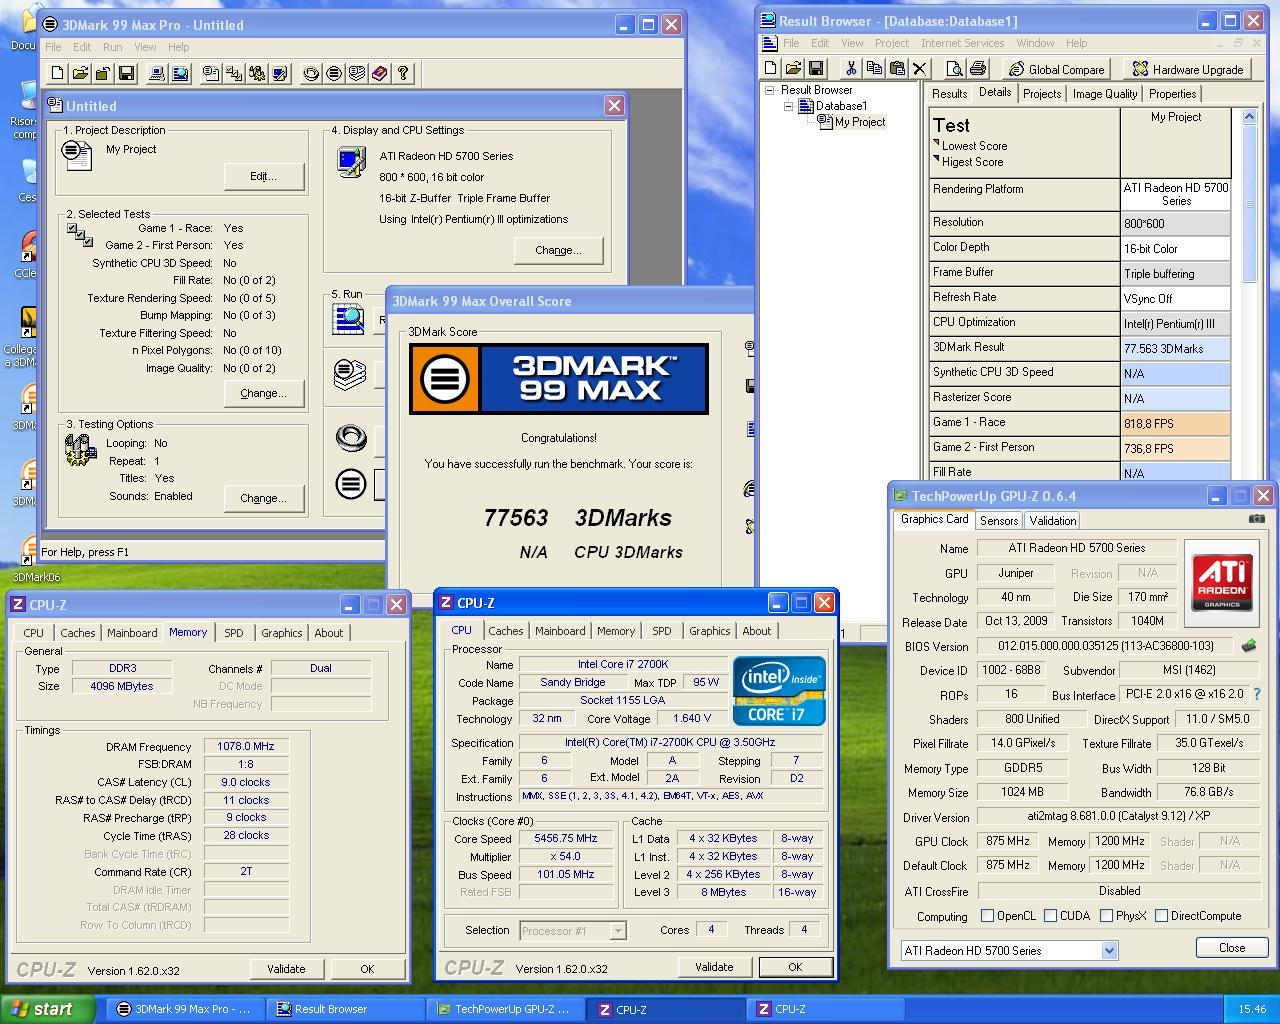The width and height of the screenshot is (1280, 1024).
Task: Open the Validation tab in GPU-Z
Action: [1053, 521]
